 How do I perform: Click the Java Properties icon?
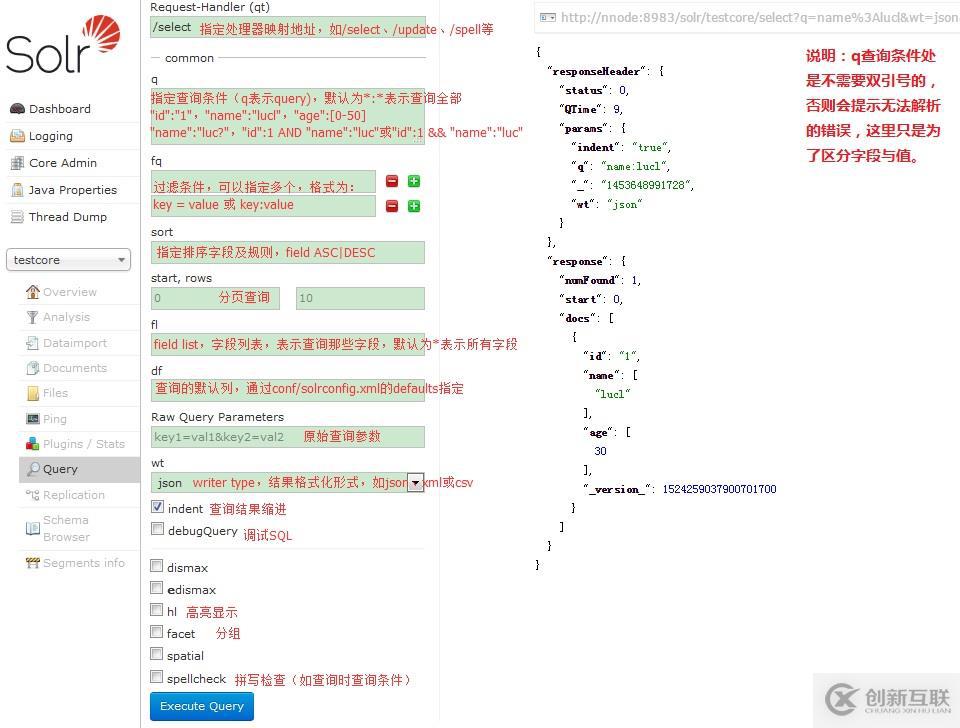click(17, 190)
